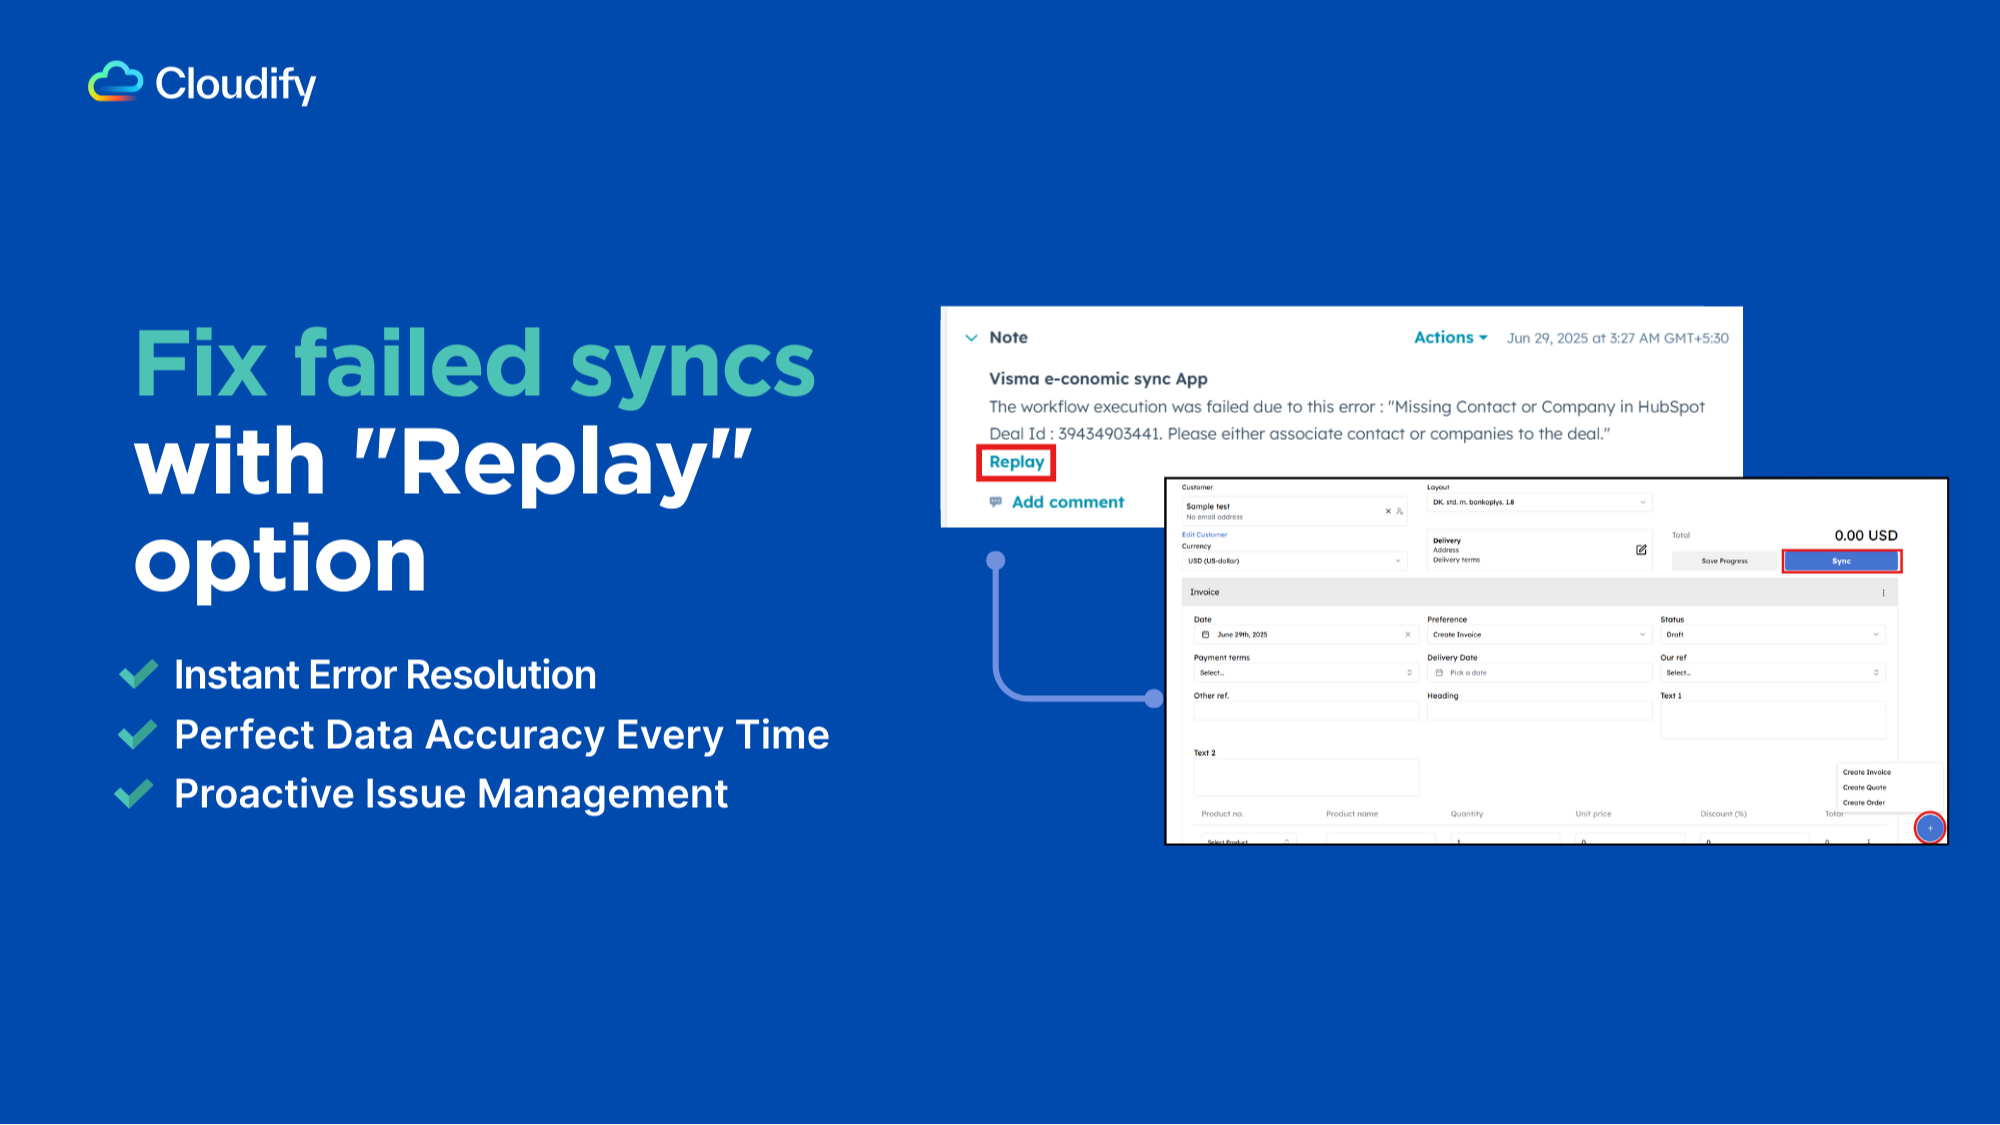Open the Payment terms Select dropdown
Screen dimensions: 2000x1125
coord(1306,673)
